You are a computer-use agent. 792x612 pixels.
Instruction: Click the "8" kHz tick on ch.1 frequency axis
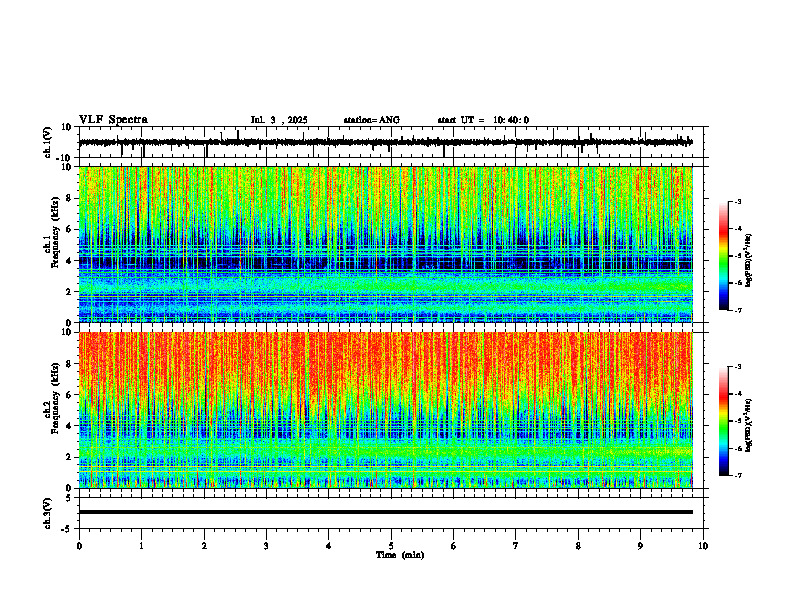(x=70, y=198)
